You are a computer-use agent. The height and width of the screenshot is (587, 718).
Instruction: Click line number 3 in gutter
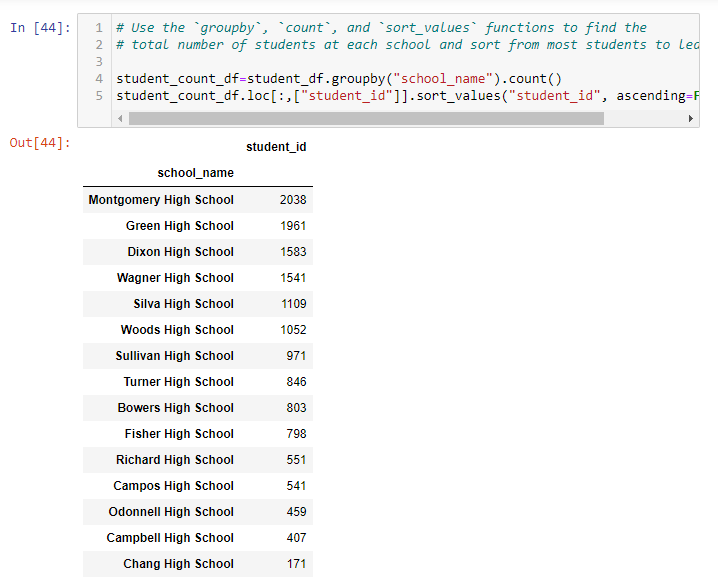(x=99, y=62)
